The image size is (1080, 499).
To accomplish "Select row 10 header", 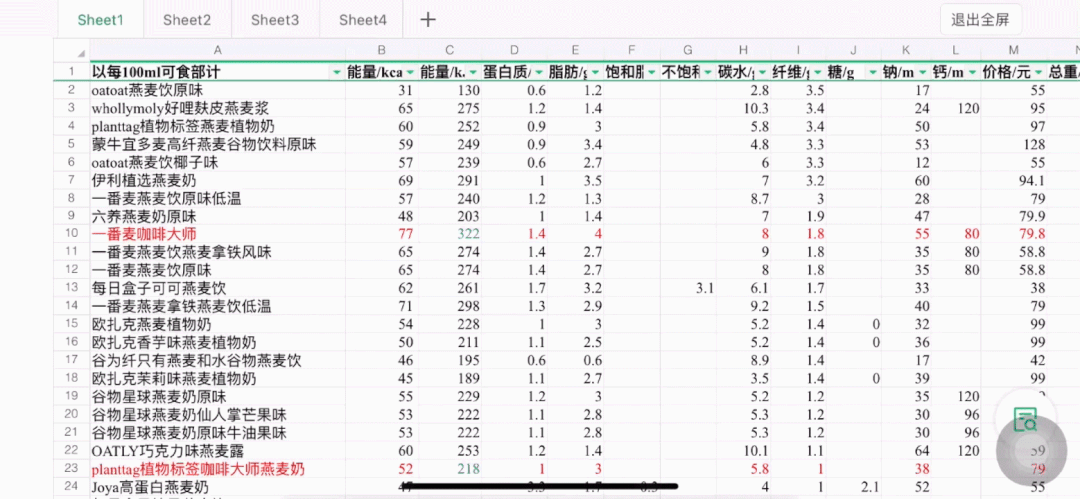I will [x=72, y=234].
